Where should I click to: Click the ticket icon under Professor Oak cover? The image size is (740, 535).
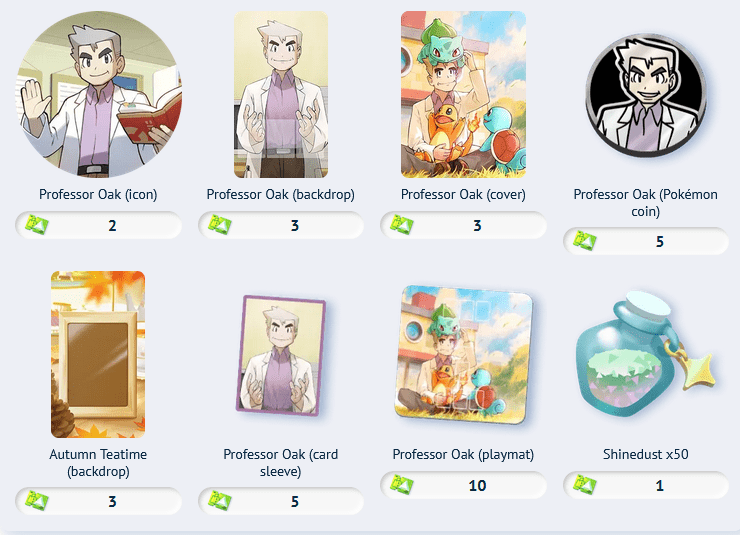tap(402, 225)
